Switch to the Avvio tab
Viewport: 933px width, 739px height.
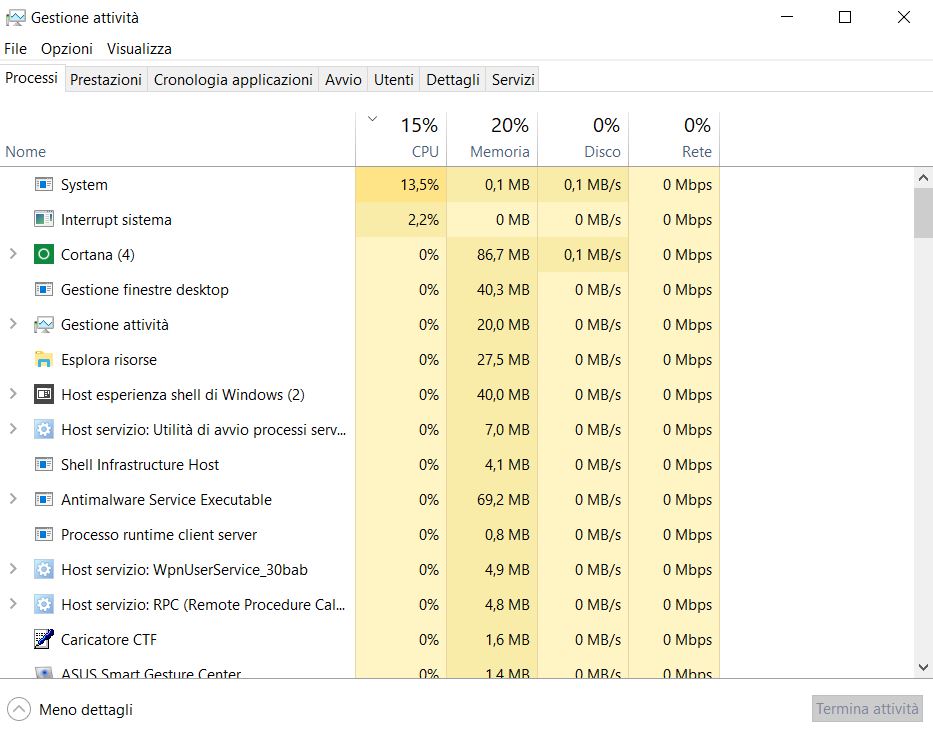[x=343, y=80]
